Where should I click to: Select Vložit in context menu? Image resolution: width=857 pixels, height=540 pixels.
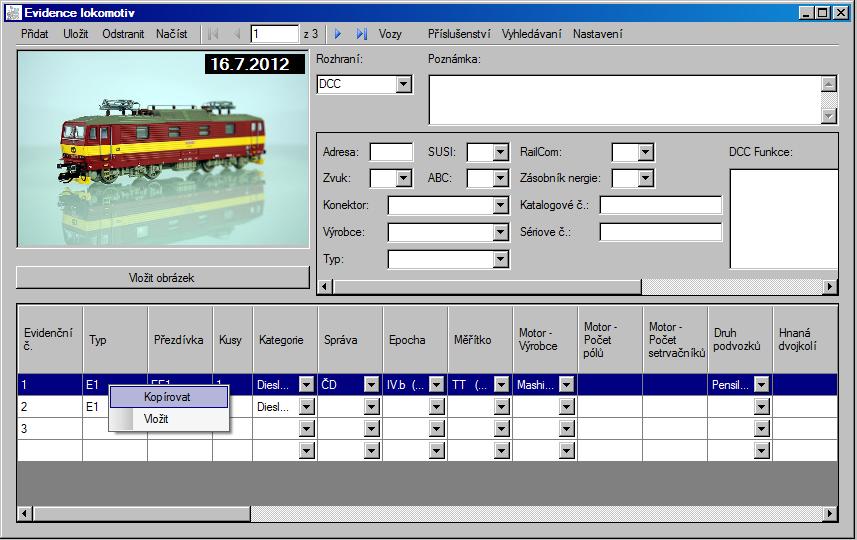click(156, 419)
